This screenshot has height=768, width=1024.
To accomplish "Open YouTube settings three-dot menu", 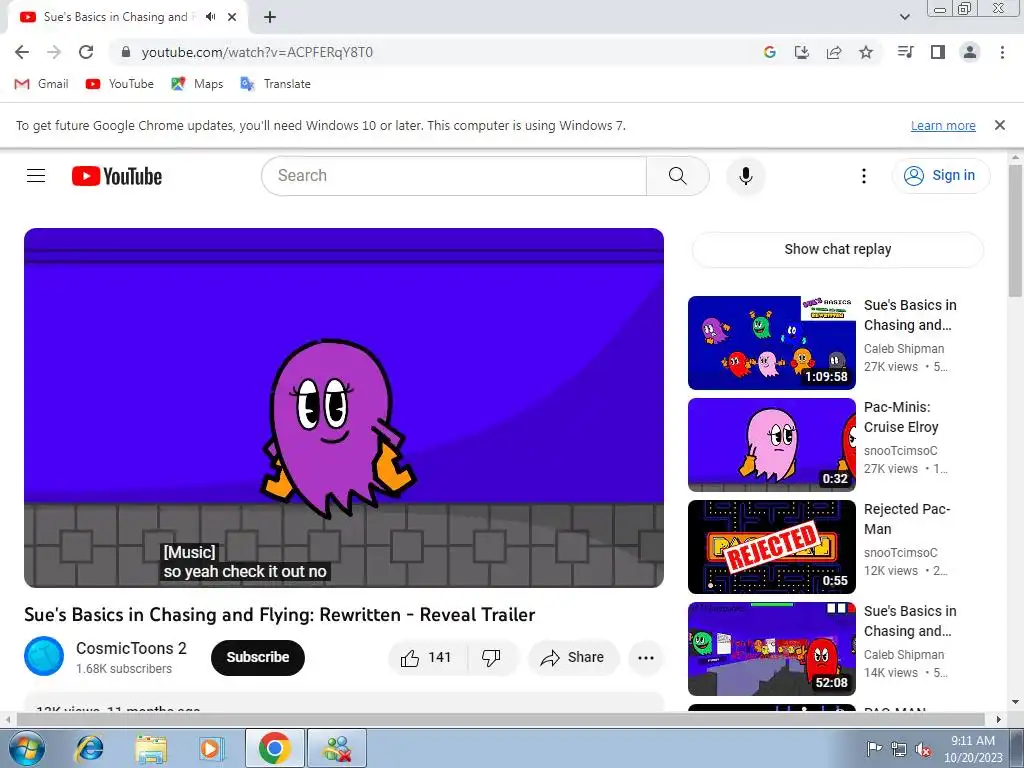I will pos(863,176).
